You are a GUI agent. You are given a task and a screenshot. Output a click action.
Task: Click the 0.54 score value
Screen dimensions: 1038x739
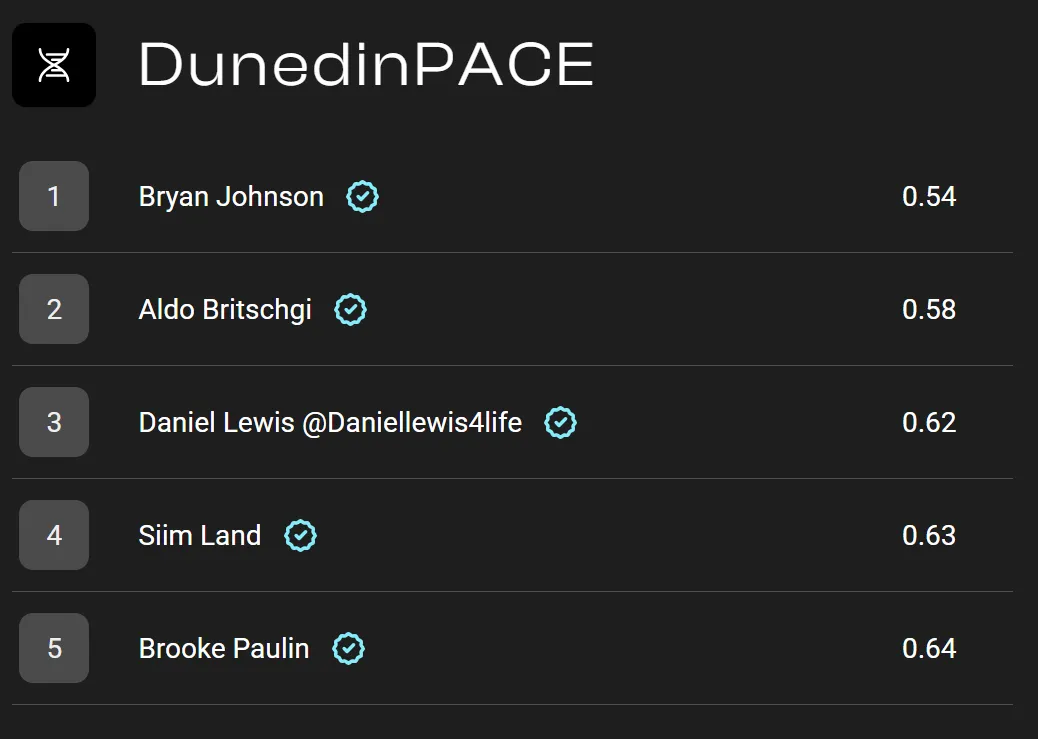929,197
